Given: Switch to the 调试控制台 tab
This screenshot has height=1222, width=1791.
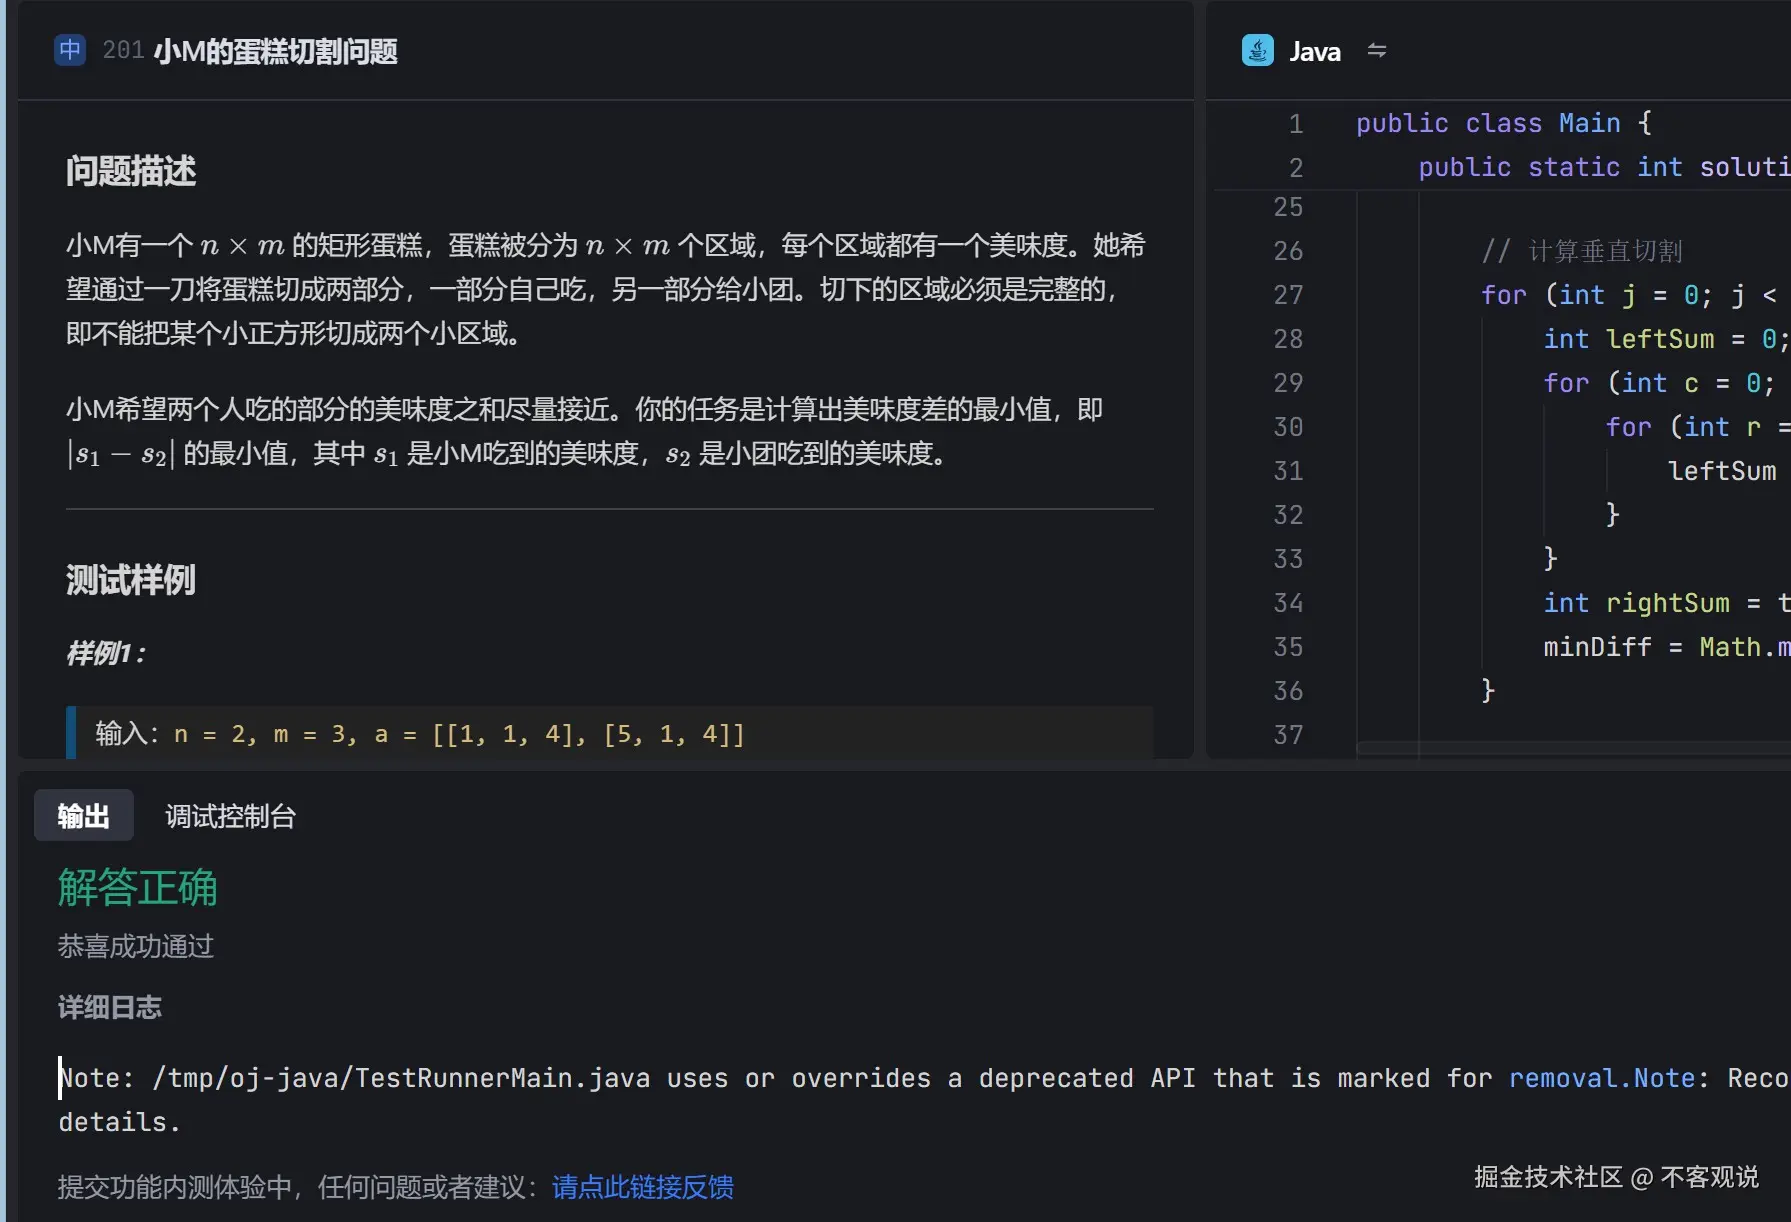Looking at the screenshot, I should click(229, 815).
